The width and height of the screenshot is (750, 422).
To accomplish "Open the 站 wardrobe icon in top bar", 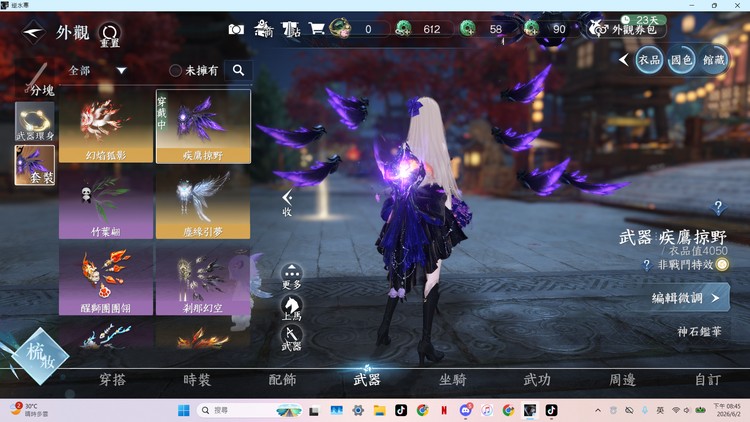I will click(291, 29).
